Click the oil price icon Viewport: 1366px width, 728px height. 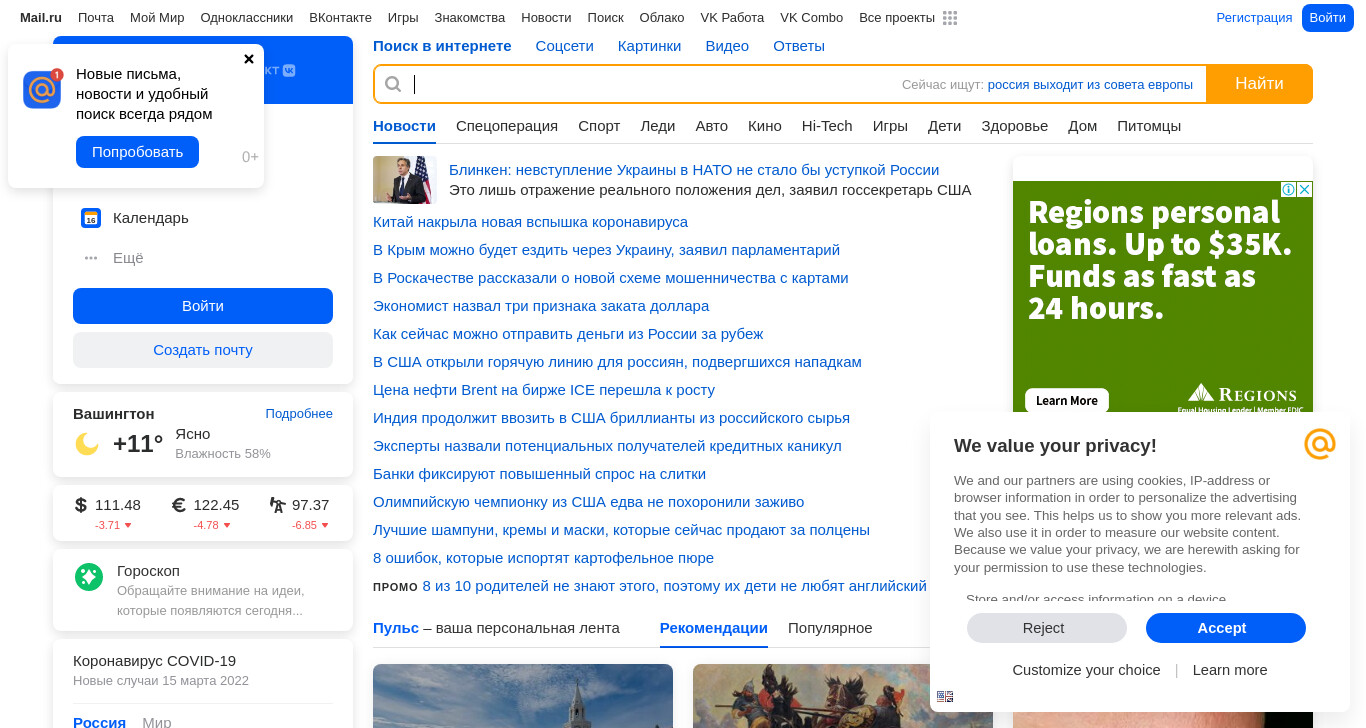[278, 505]
